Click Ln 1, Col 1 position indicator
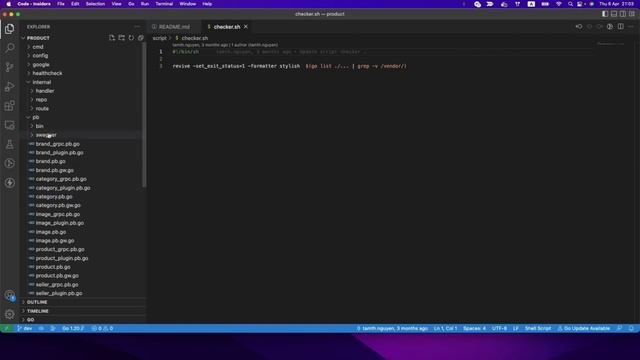This screenshot has height=360, width=640. (445, 328)
